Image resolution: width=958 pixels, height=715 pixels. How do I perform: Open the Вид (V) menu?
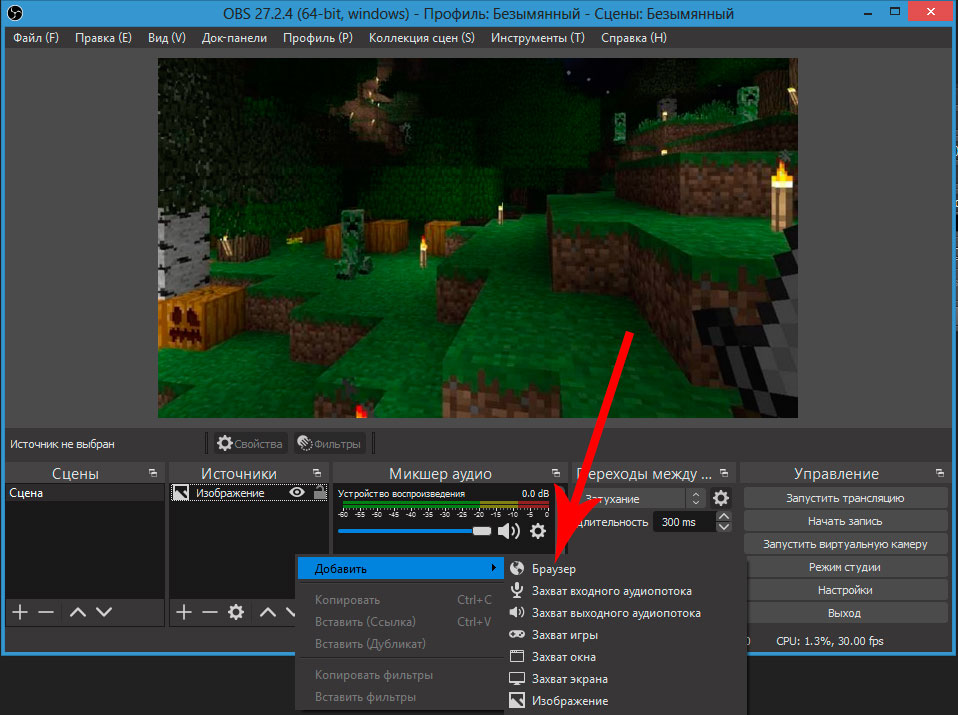167,38
